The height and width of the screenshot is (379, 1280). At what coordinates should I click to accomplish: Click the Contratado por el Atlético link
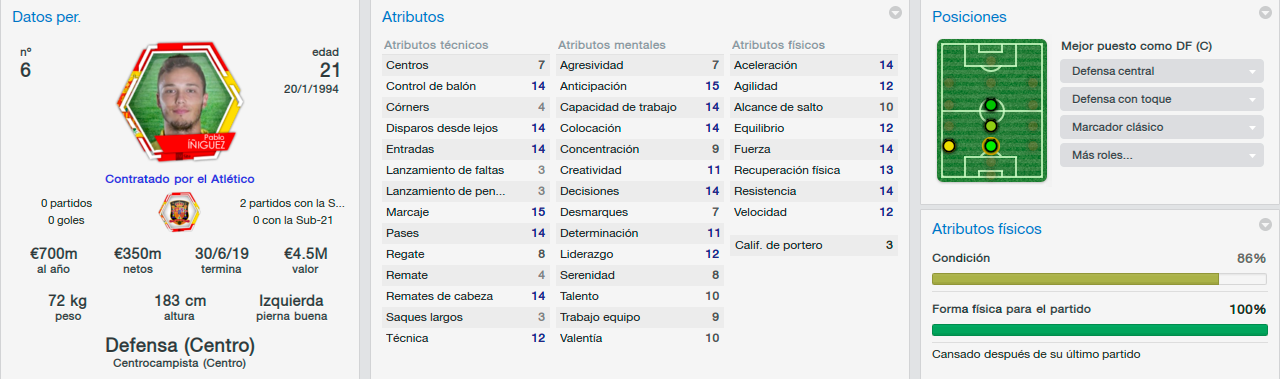point(180,178)
